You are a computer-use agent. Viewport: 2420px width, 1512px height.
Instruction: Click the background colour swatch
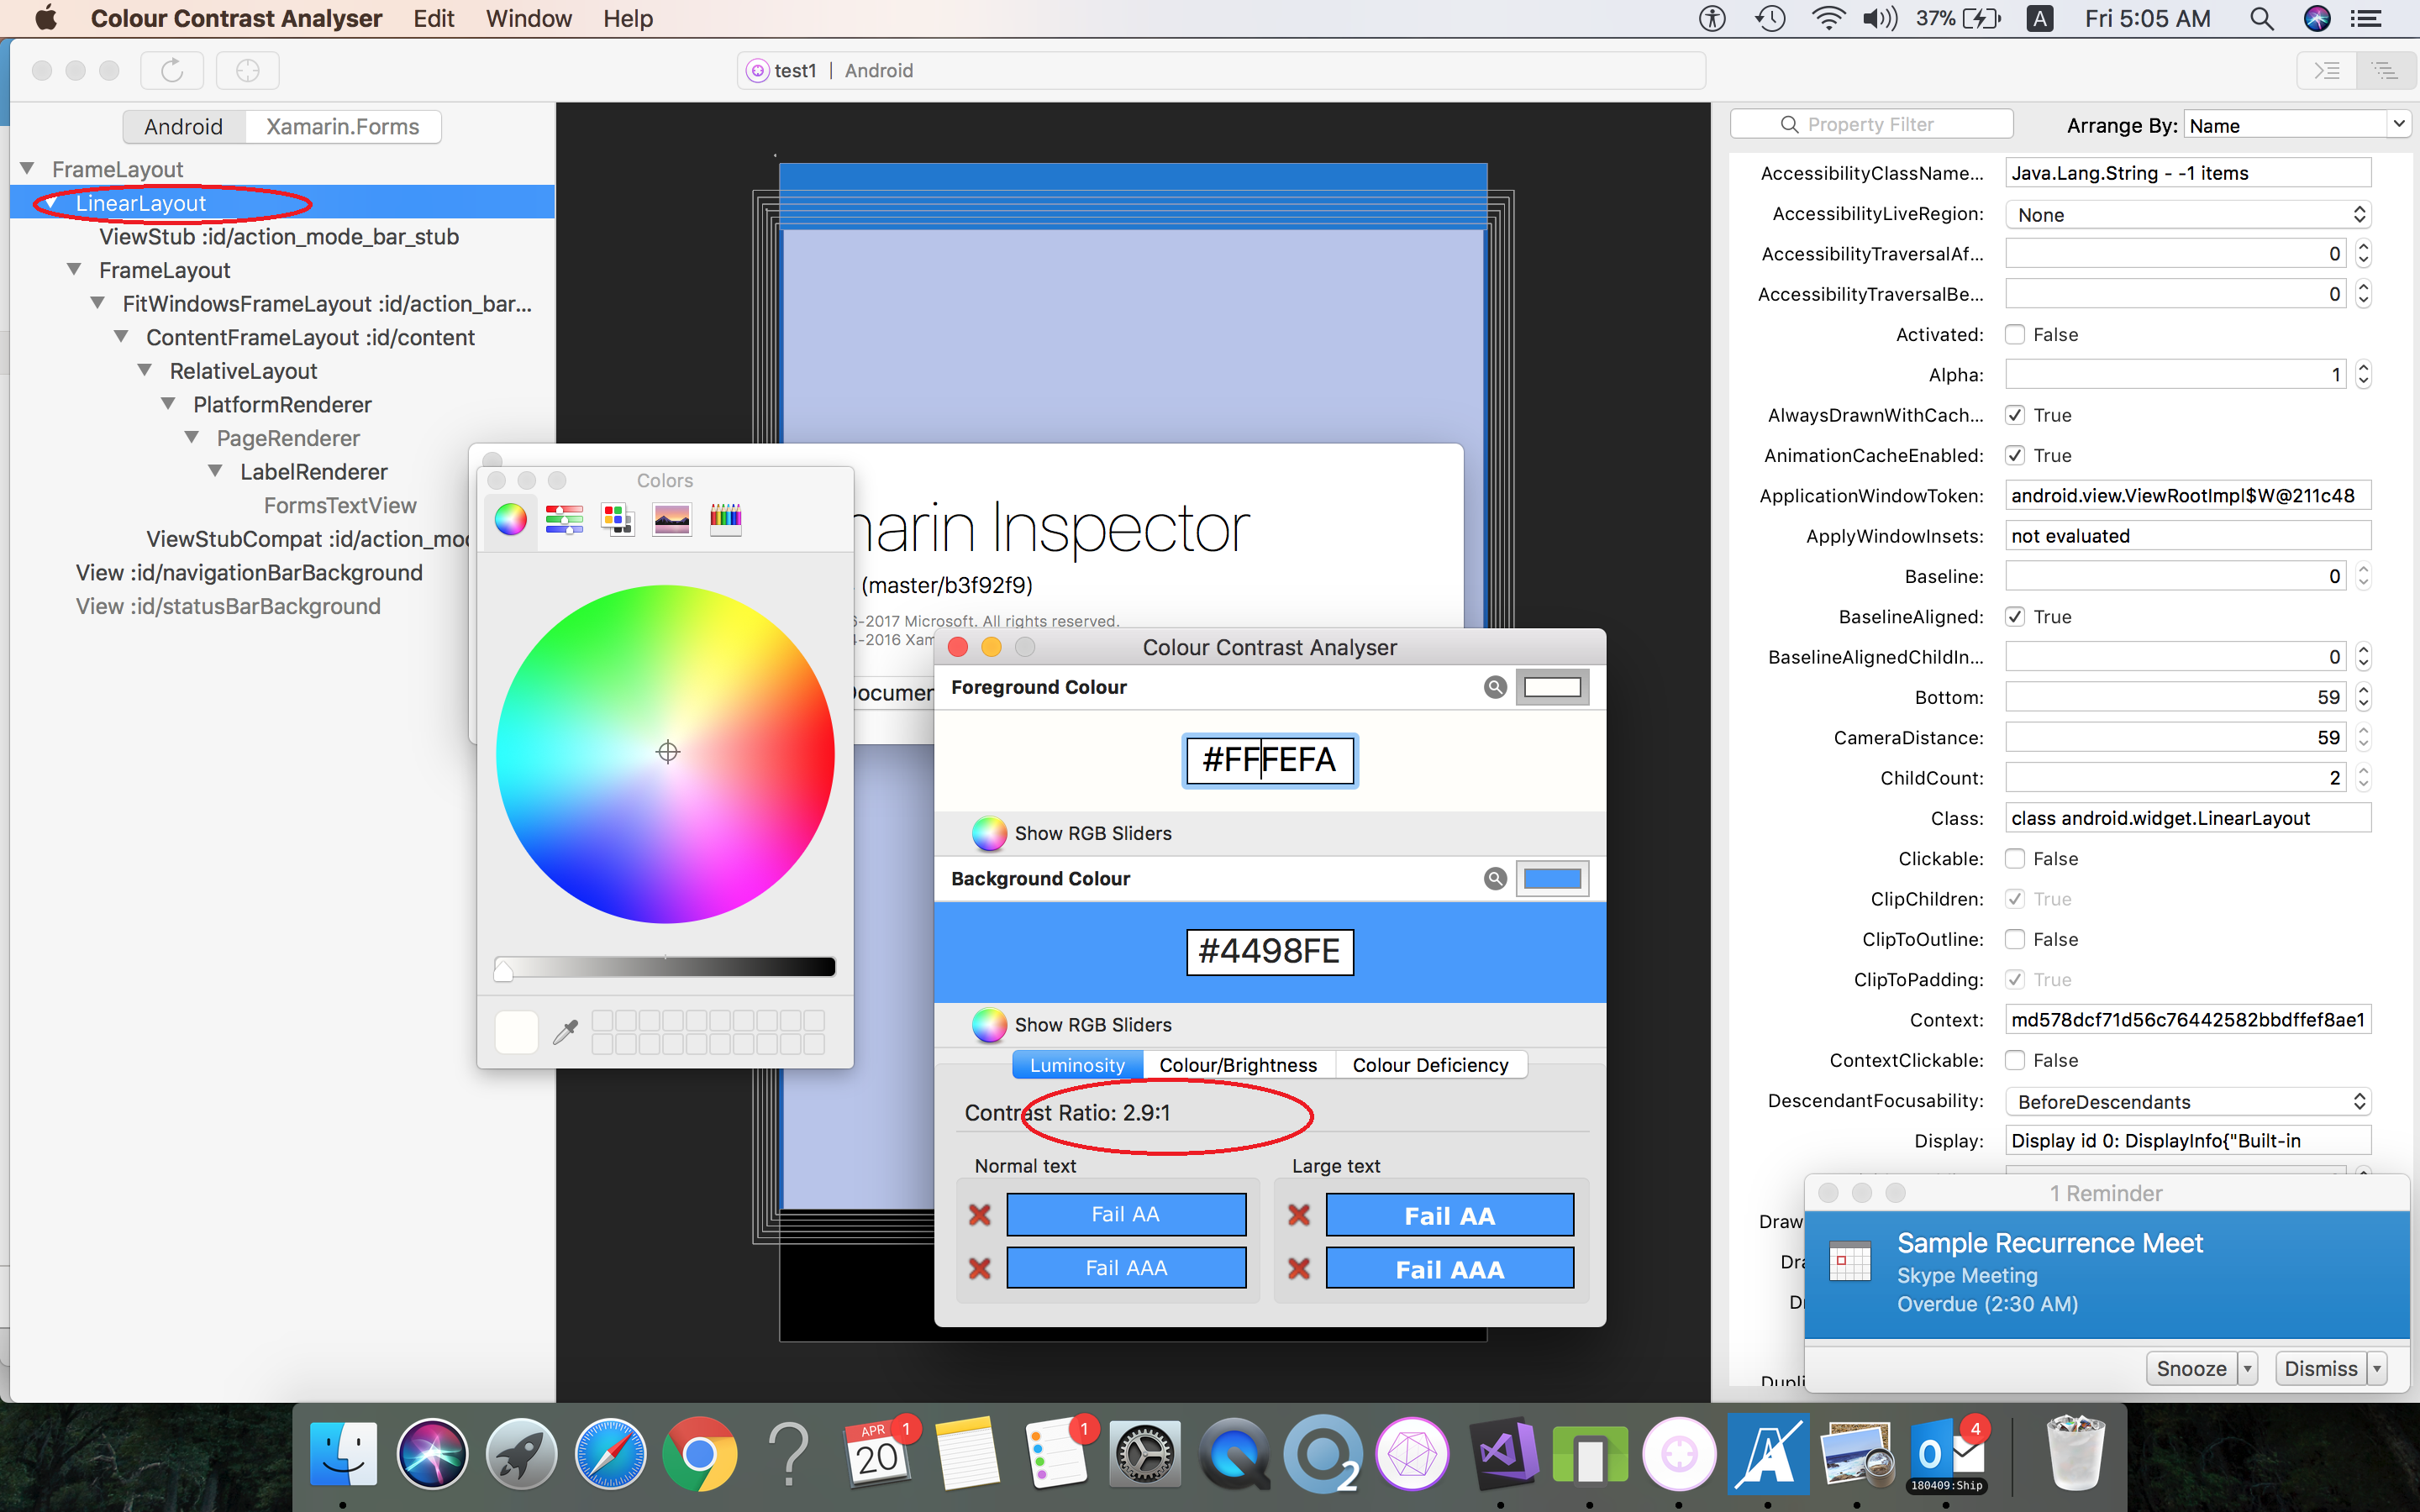coord(1552,878)
